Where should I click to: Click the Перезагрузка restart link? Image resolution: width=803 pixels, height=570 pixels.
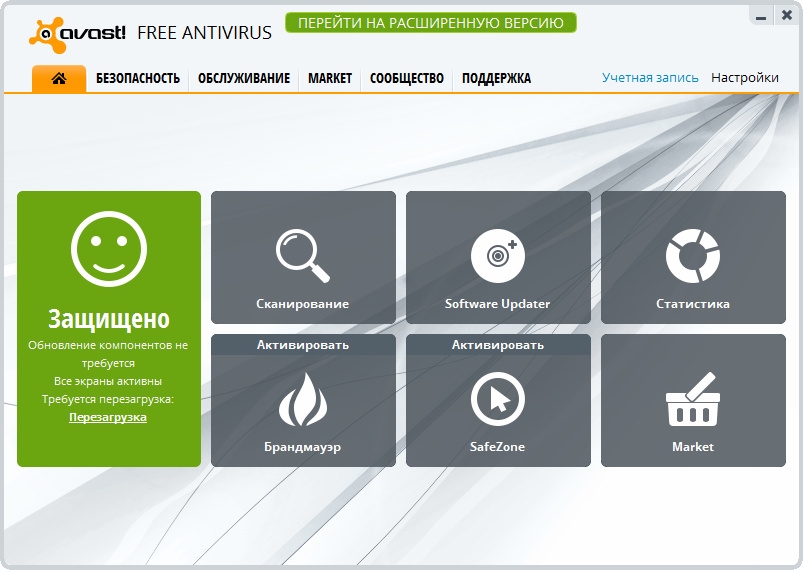[x=108, y=417]
